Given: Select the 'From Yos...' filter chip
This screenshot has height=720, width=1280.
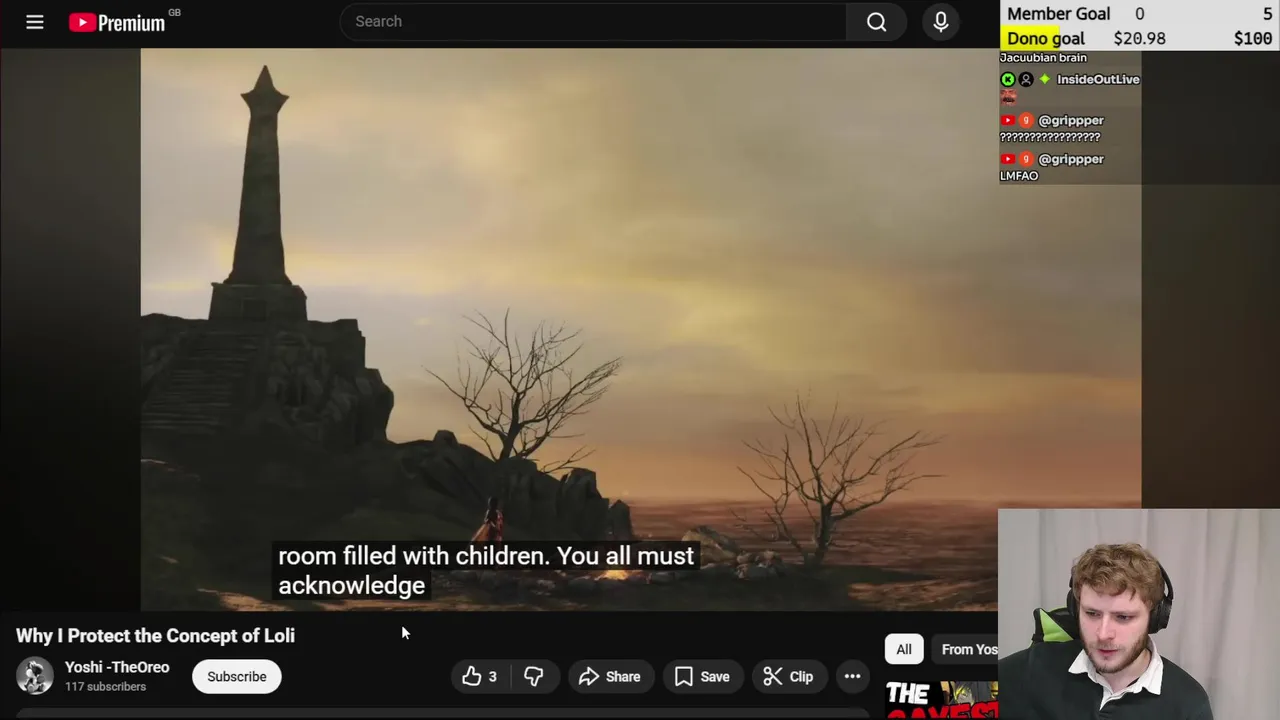Looking at the screenshot, I should coord(966,649).
